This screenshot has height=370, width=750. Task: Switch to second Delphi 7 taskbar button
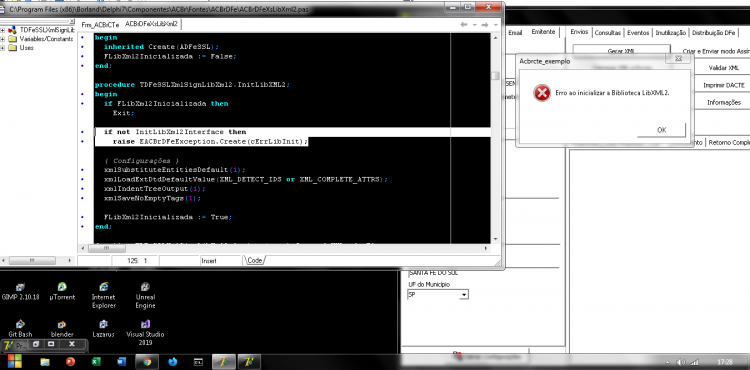coord(249,362)
